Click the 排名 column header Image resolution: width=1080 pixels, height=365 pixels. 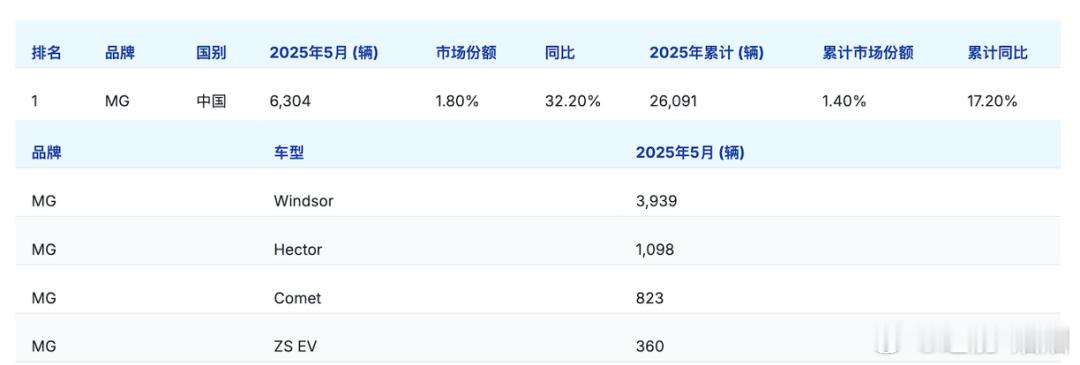(46, 53)
